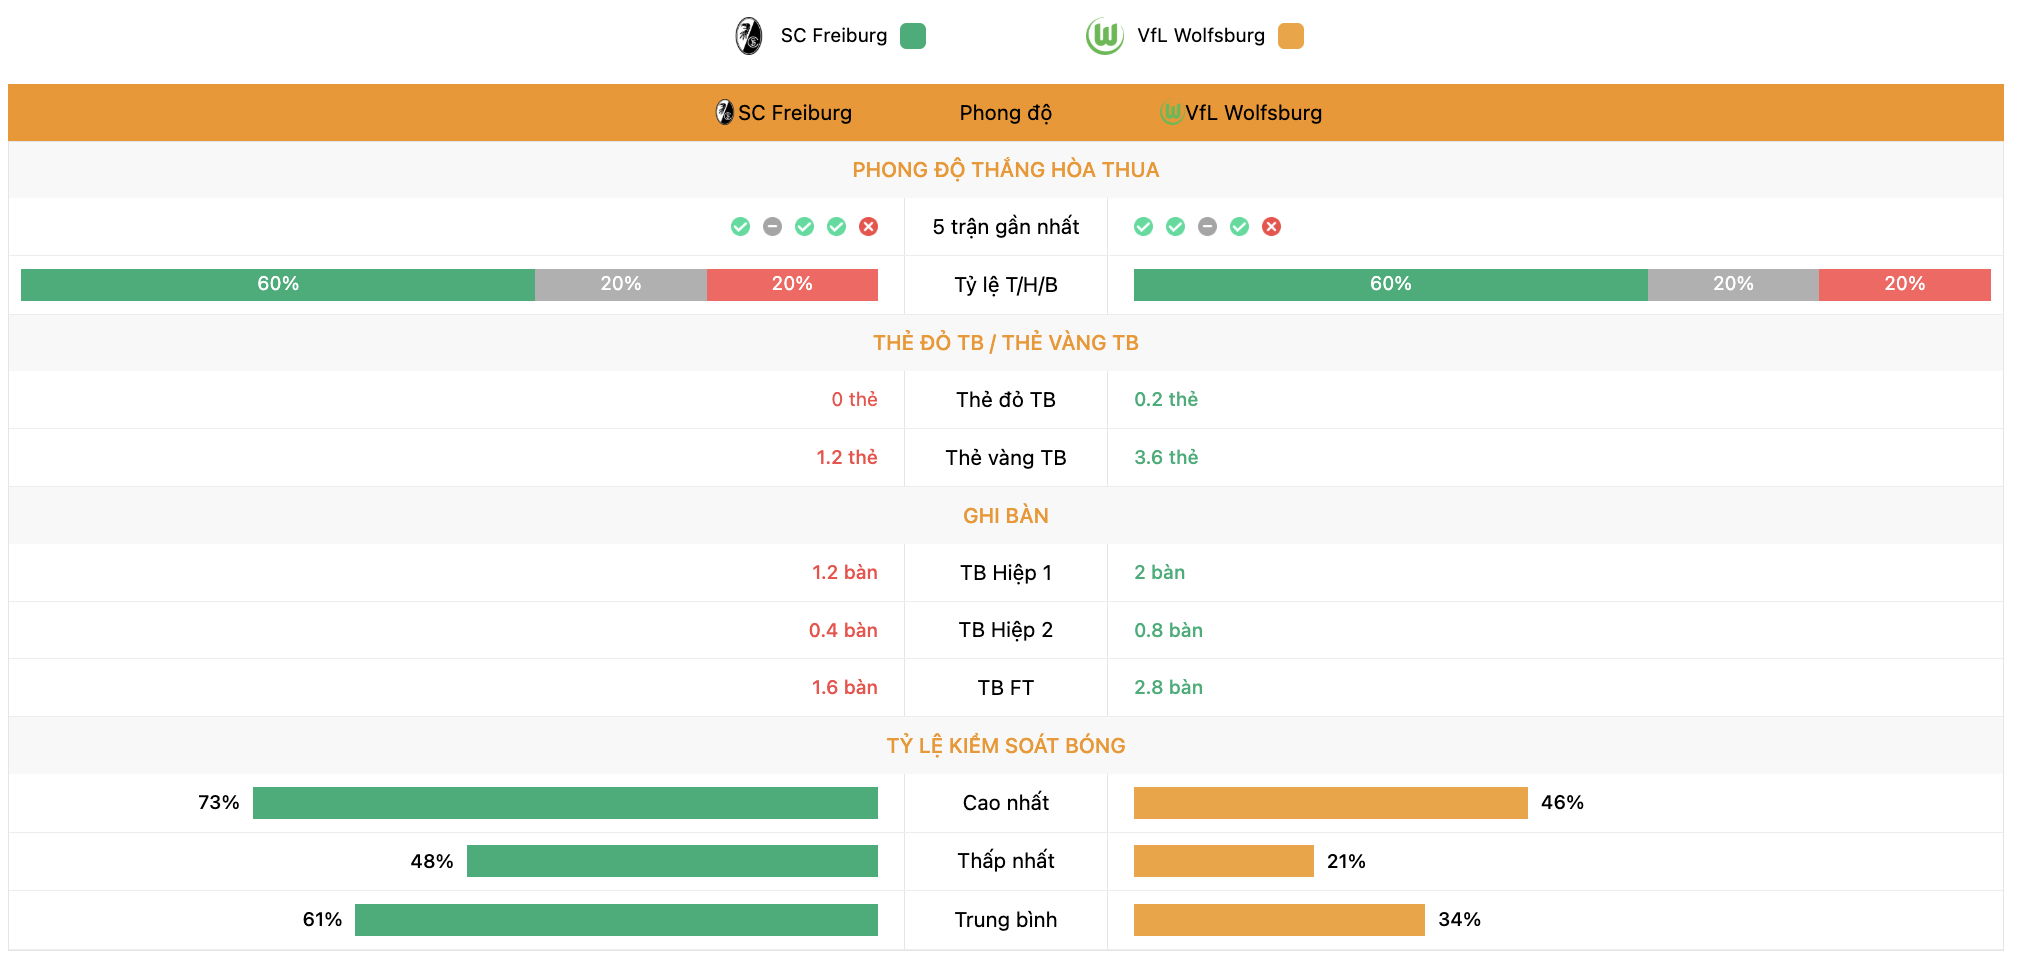
Task: Click VfL Wolfsburg's fourth result win icon
Action: (x=1239, y=227)
